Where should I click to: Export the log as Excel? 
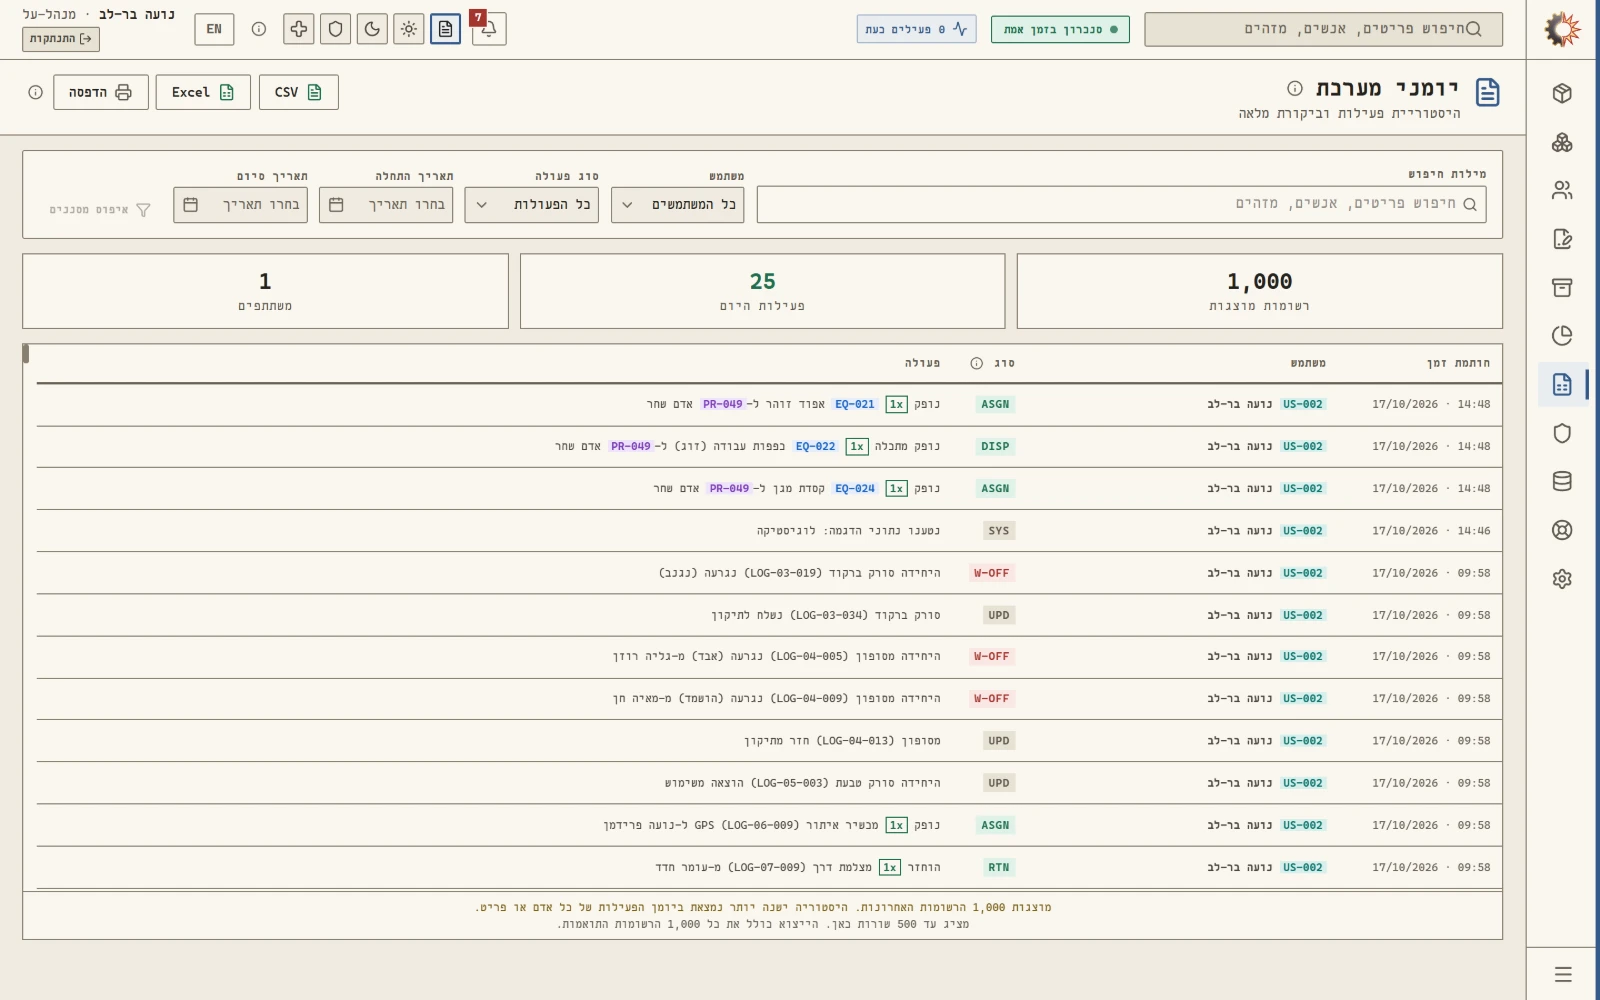point(203,92)
